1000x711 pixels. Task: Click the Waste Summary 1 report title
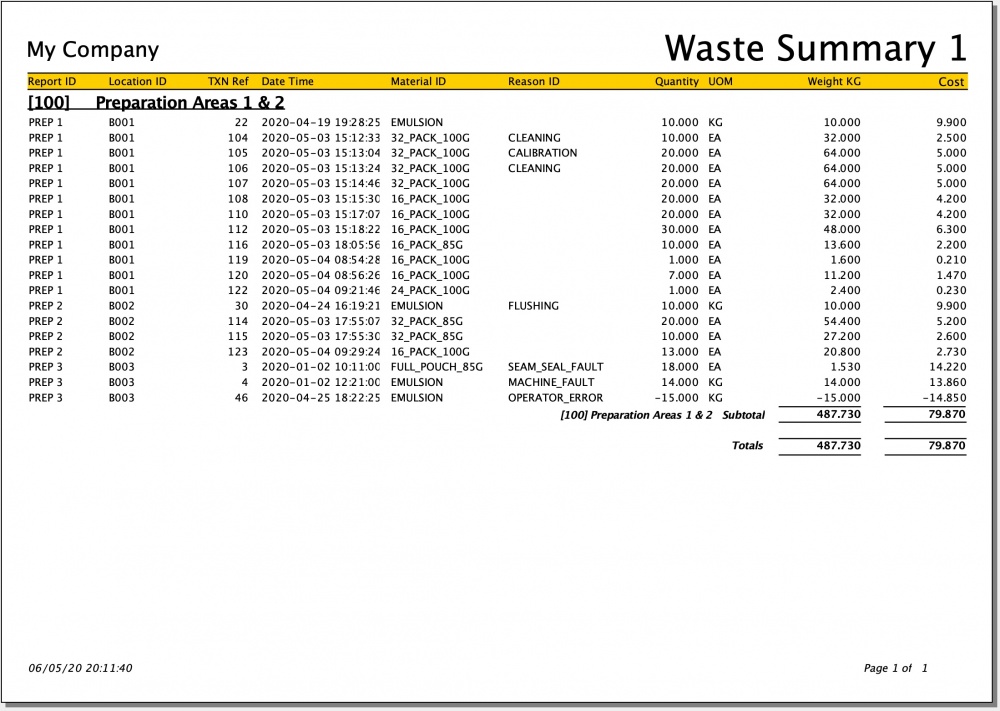815,48
